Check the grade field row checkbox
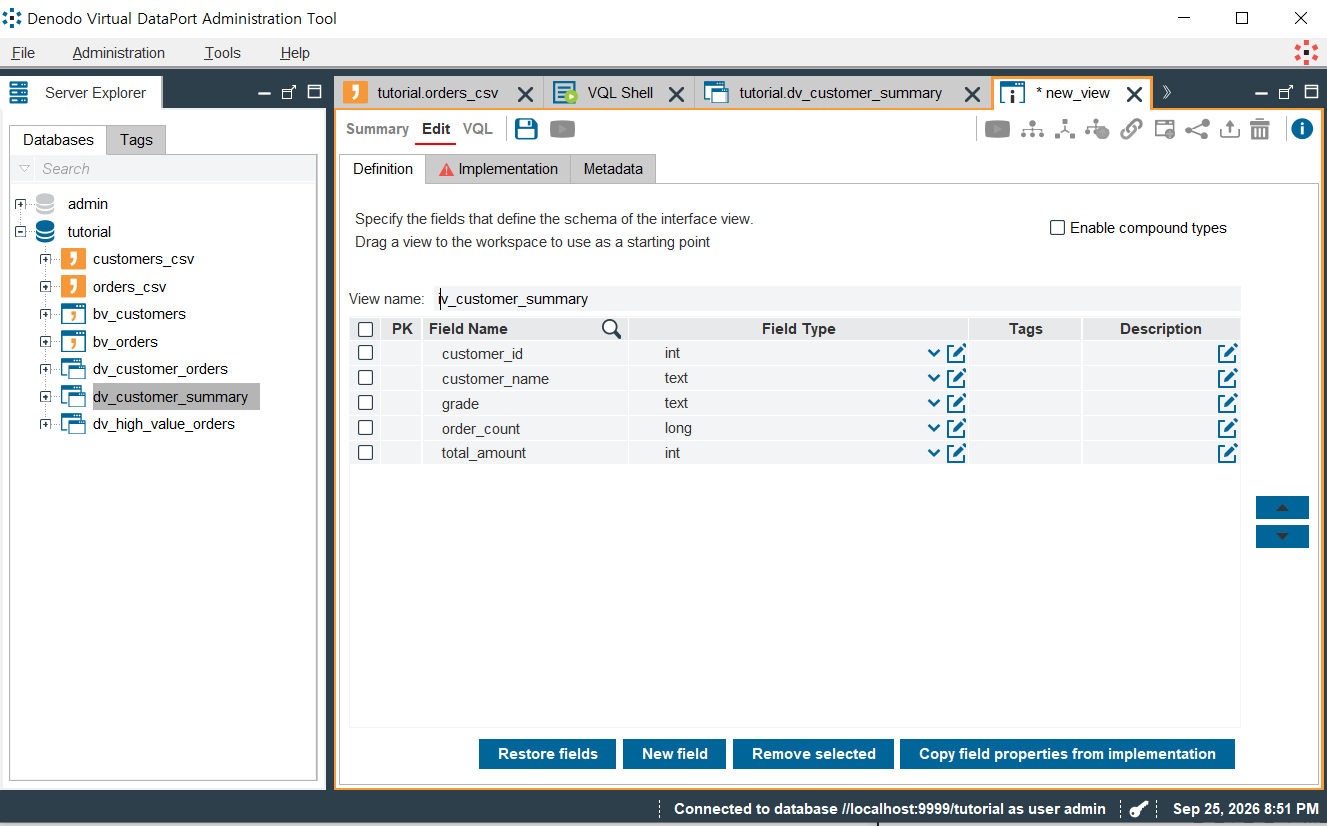Viewport: 1327px width, 826px height. click(365, 403)
